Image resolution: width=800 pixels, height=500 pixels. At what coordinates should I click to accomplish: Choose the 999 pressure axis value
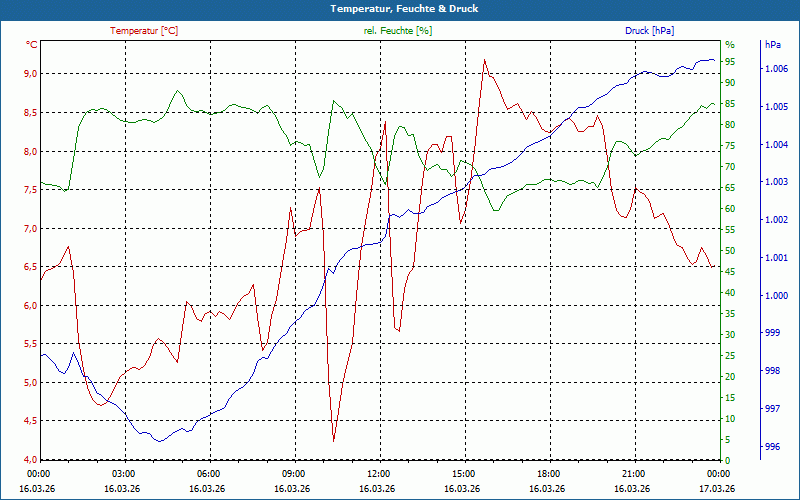tap(772, 333)
